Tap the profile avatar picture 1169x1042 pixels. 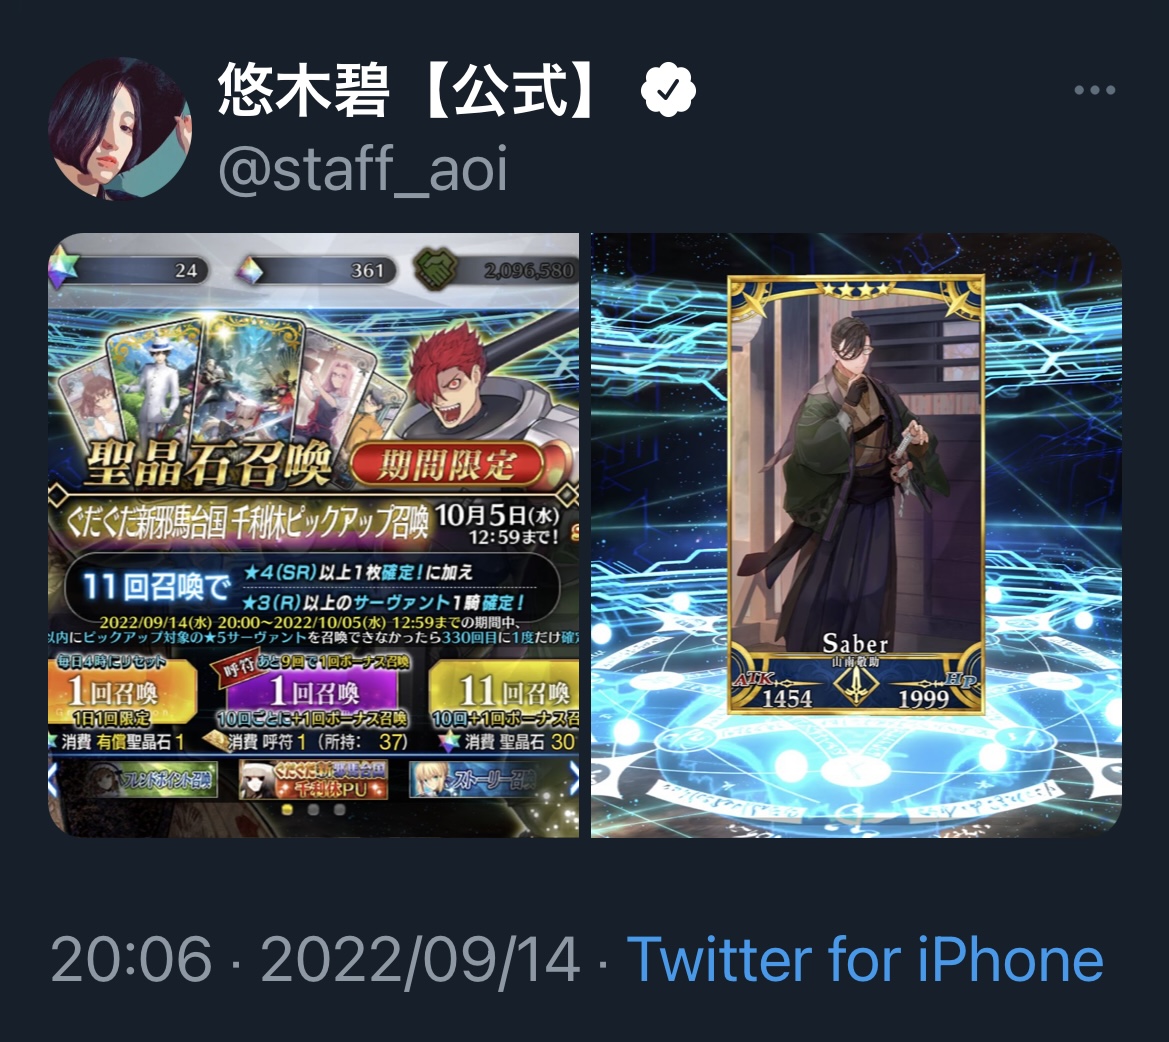120,128
